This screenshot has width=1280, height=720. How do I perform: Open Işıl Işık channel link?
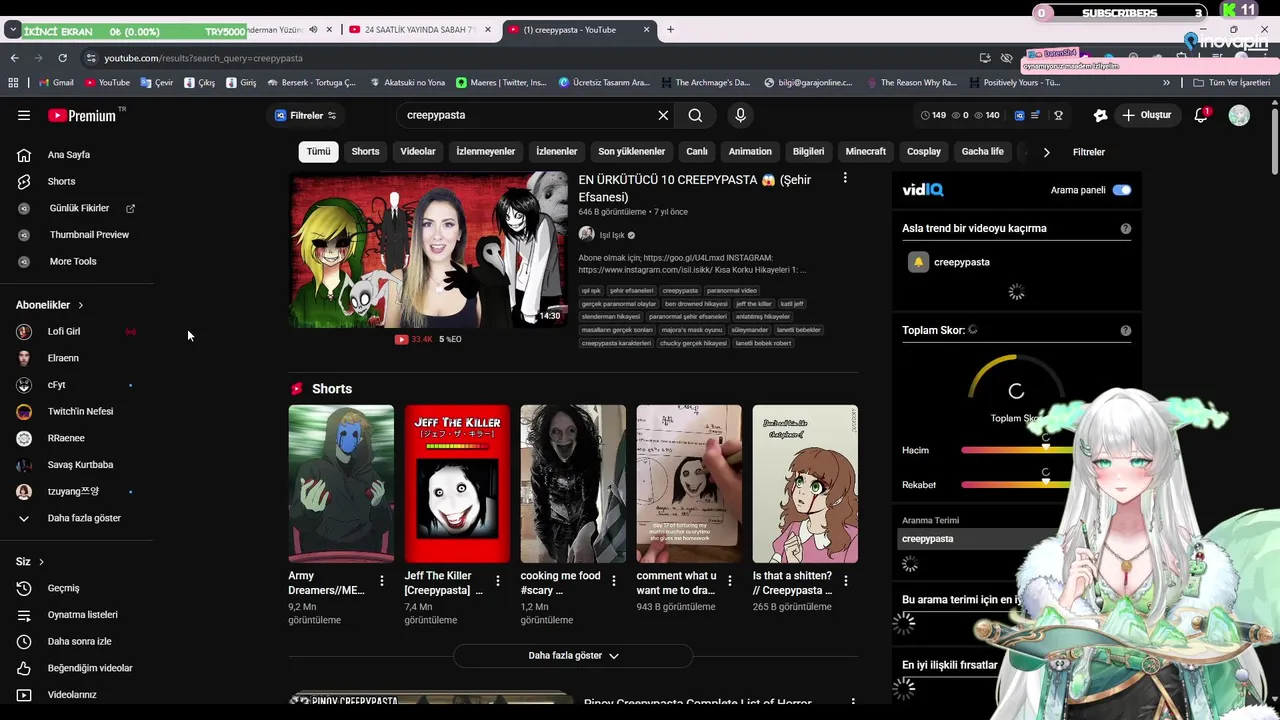(x=611, y=235)
